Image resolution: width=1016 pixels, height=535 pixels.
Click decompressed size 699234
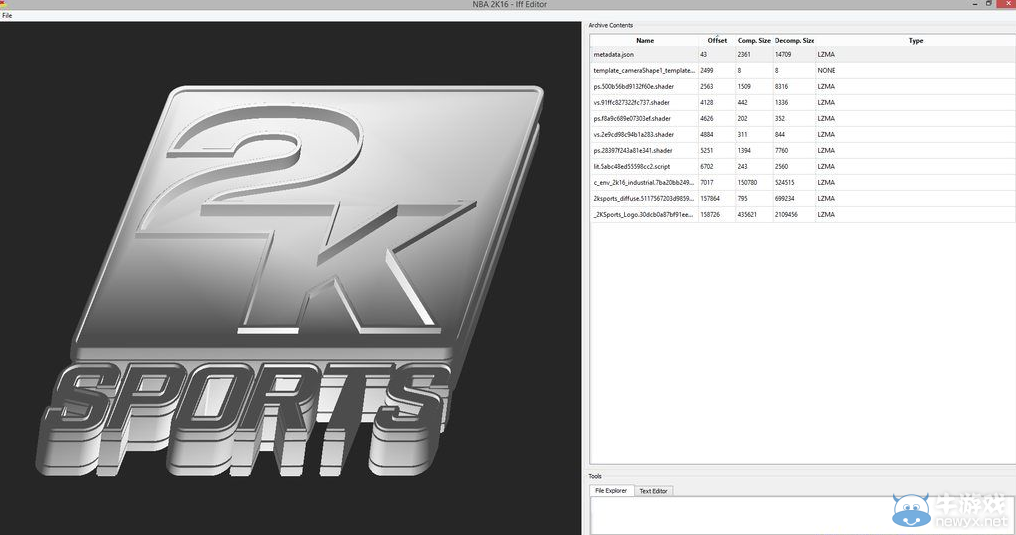785,199
